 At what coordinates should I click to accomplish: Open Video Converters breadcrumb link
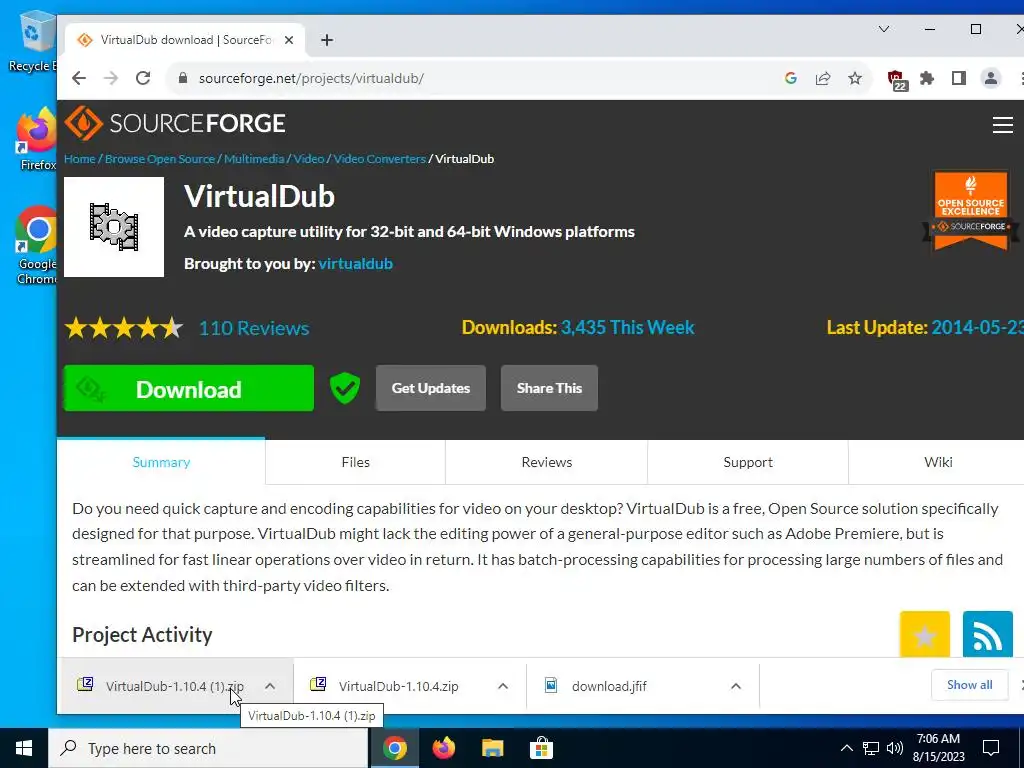(379, 159)
